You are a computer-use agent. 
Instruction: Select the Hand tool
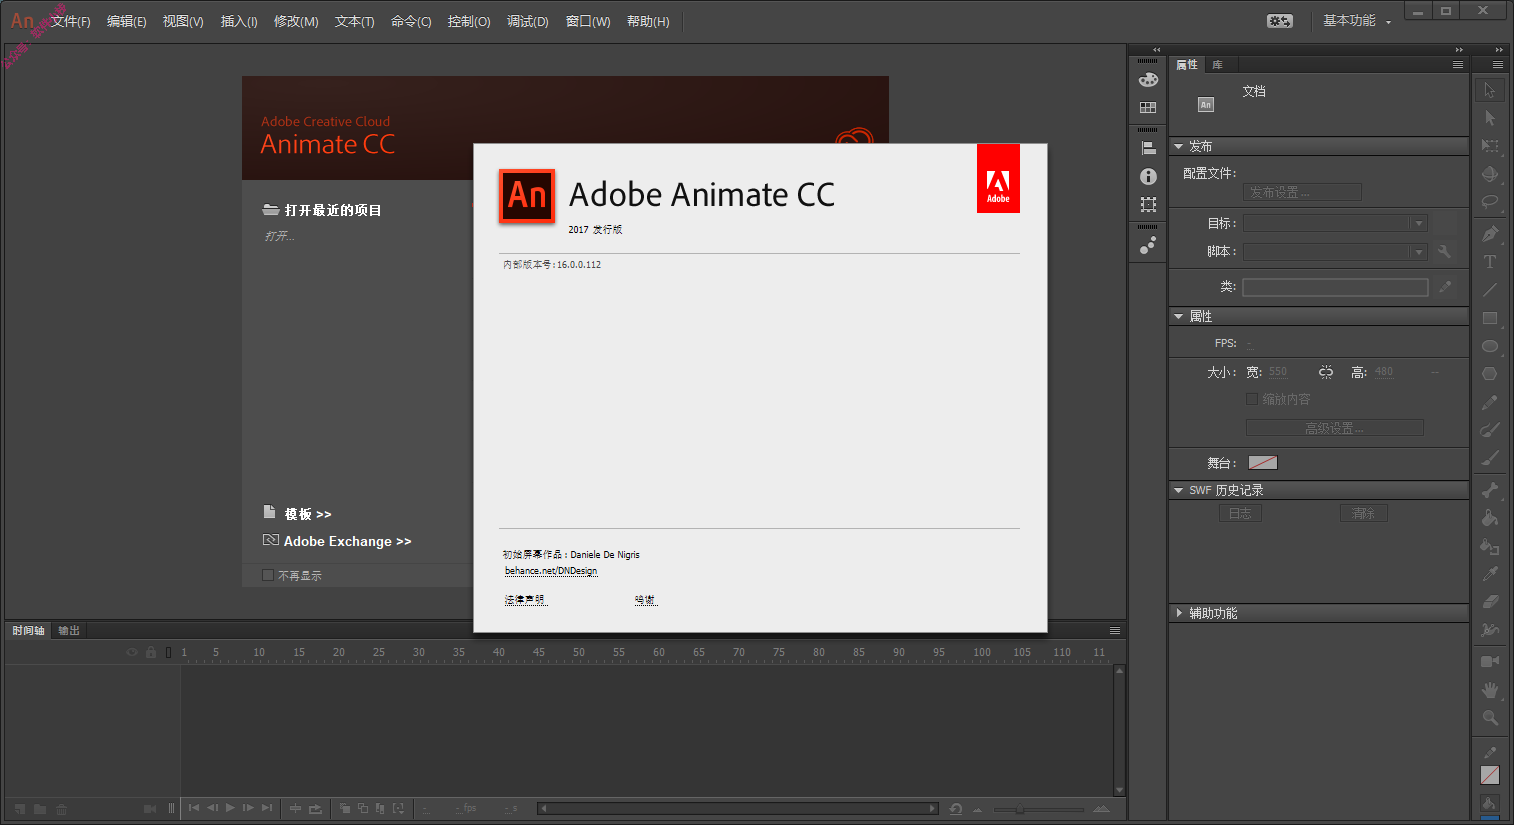pos(1490,690)
